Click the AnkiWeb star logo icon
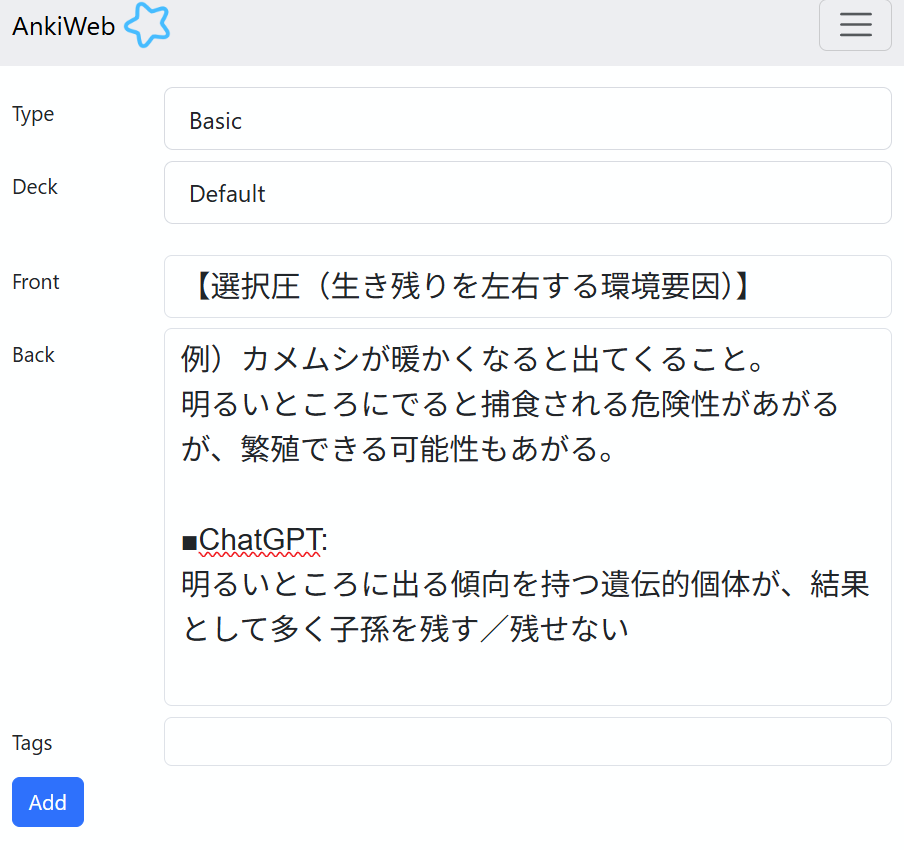 pyautogui.click(x=146, y=25)
